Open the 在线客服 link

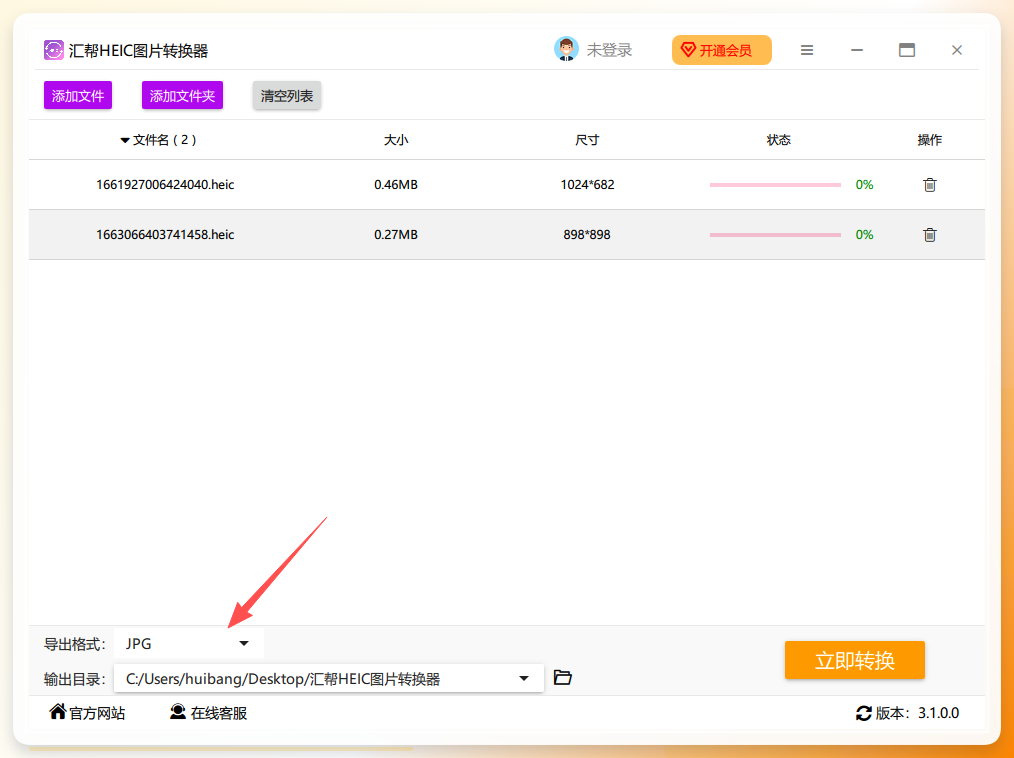219,713
